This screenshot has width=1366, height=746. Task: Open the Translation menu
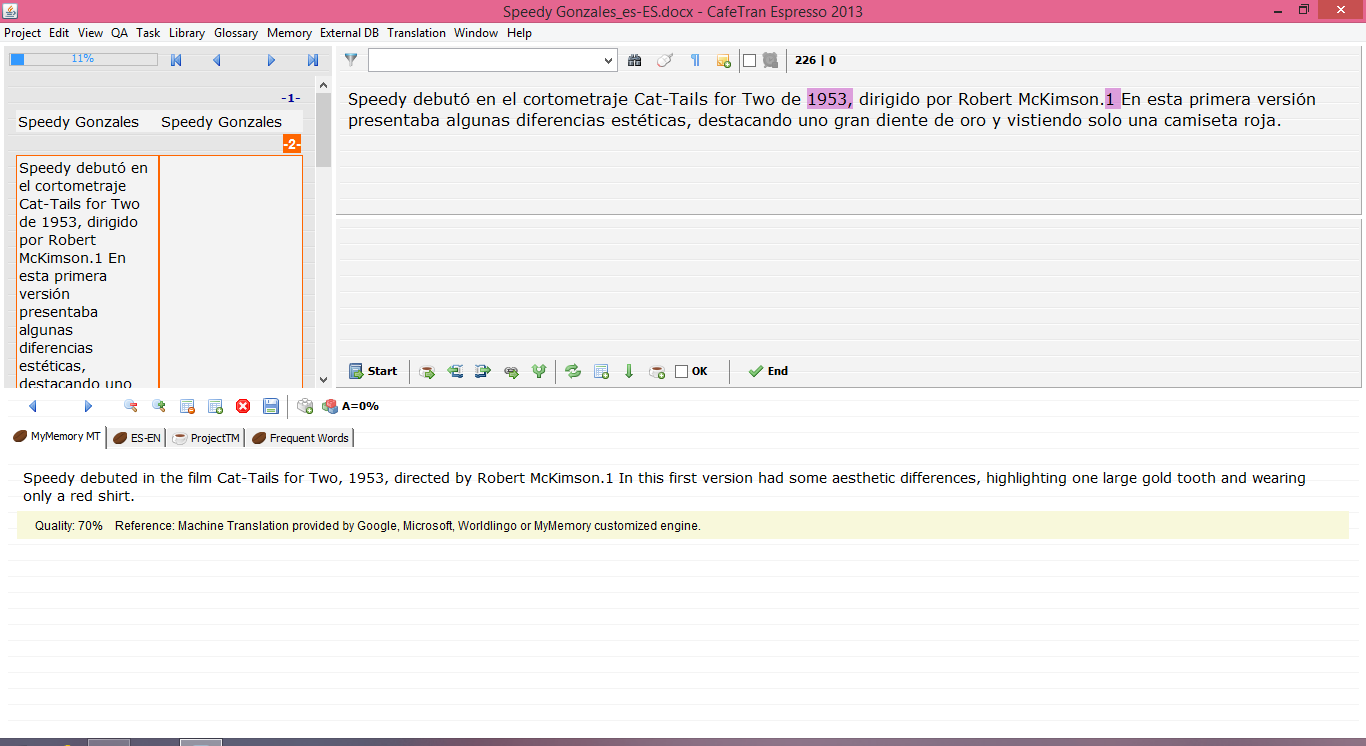click(x=416, y=33)
